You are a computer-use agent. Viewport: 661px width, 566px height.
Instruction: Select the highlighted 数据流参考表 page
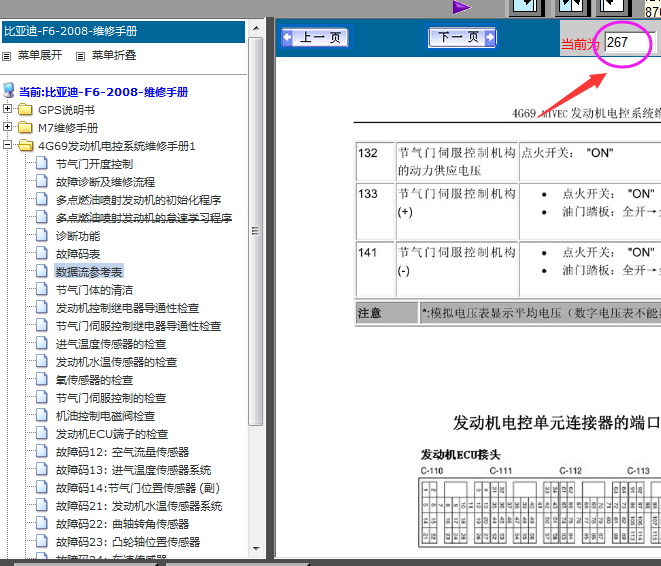pyautogui.click(x=89, y=272)
